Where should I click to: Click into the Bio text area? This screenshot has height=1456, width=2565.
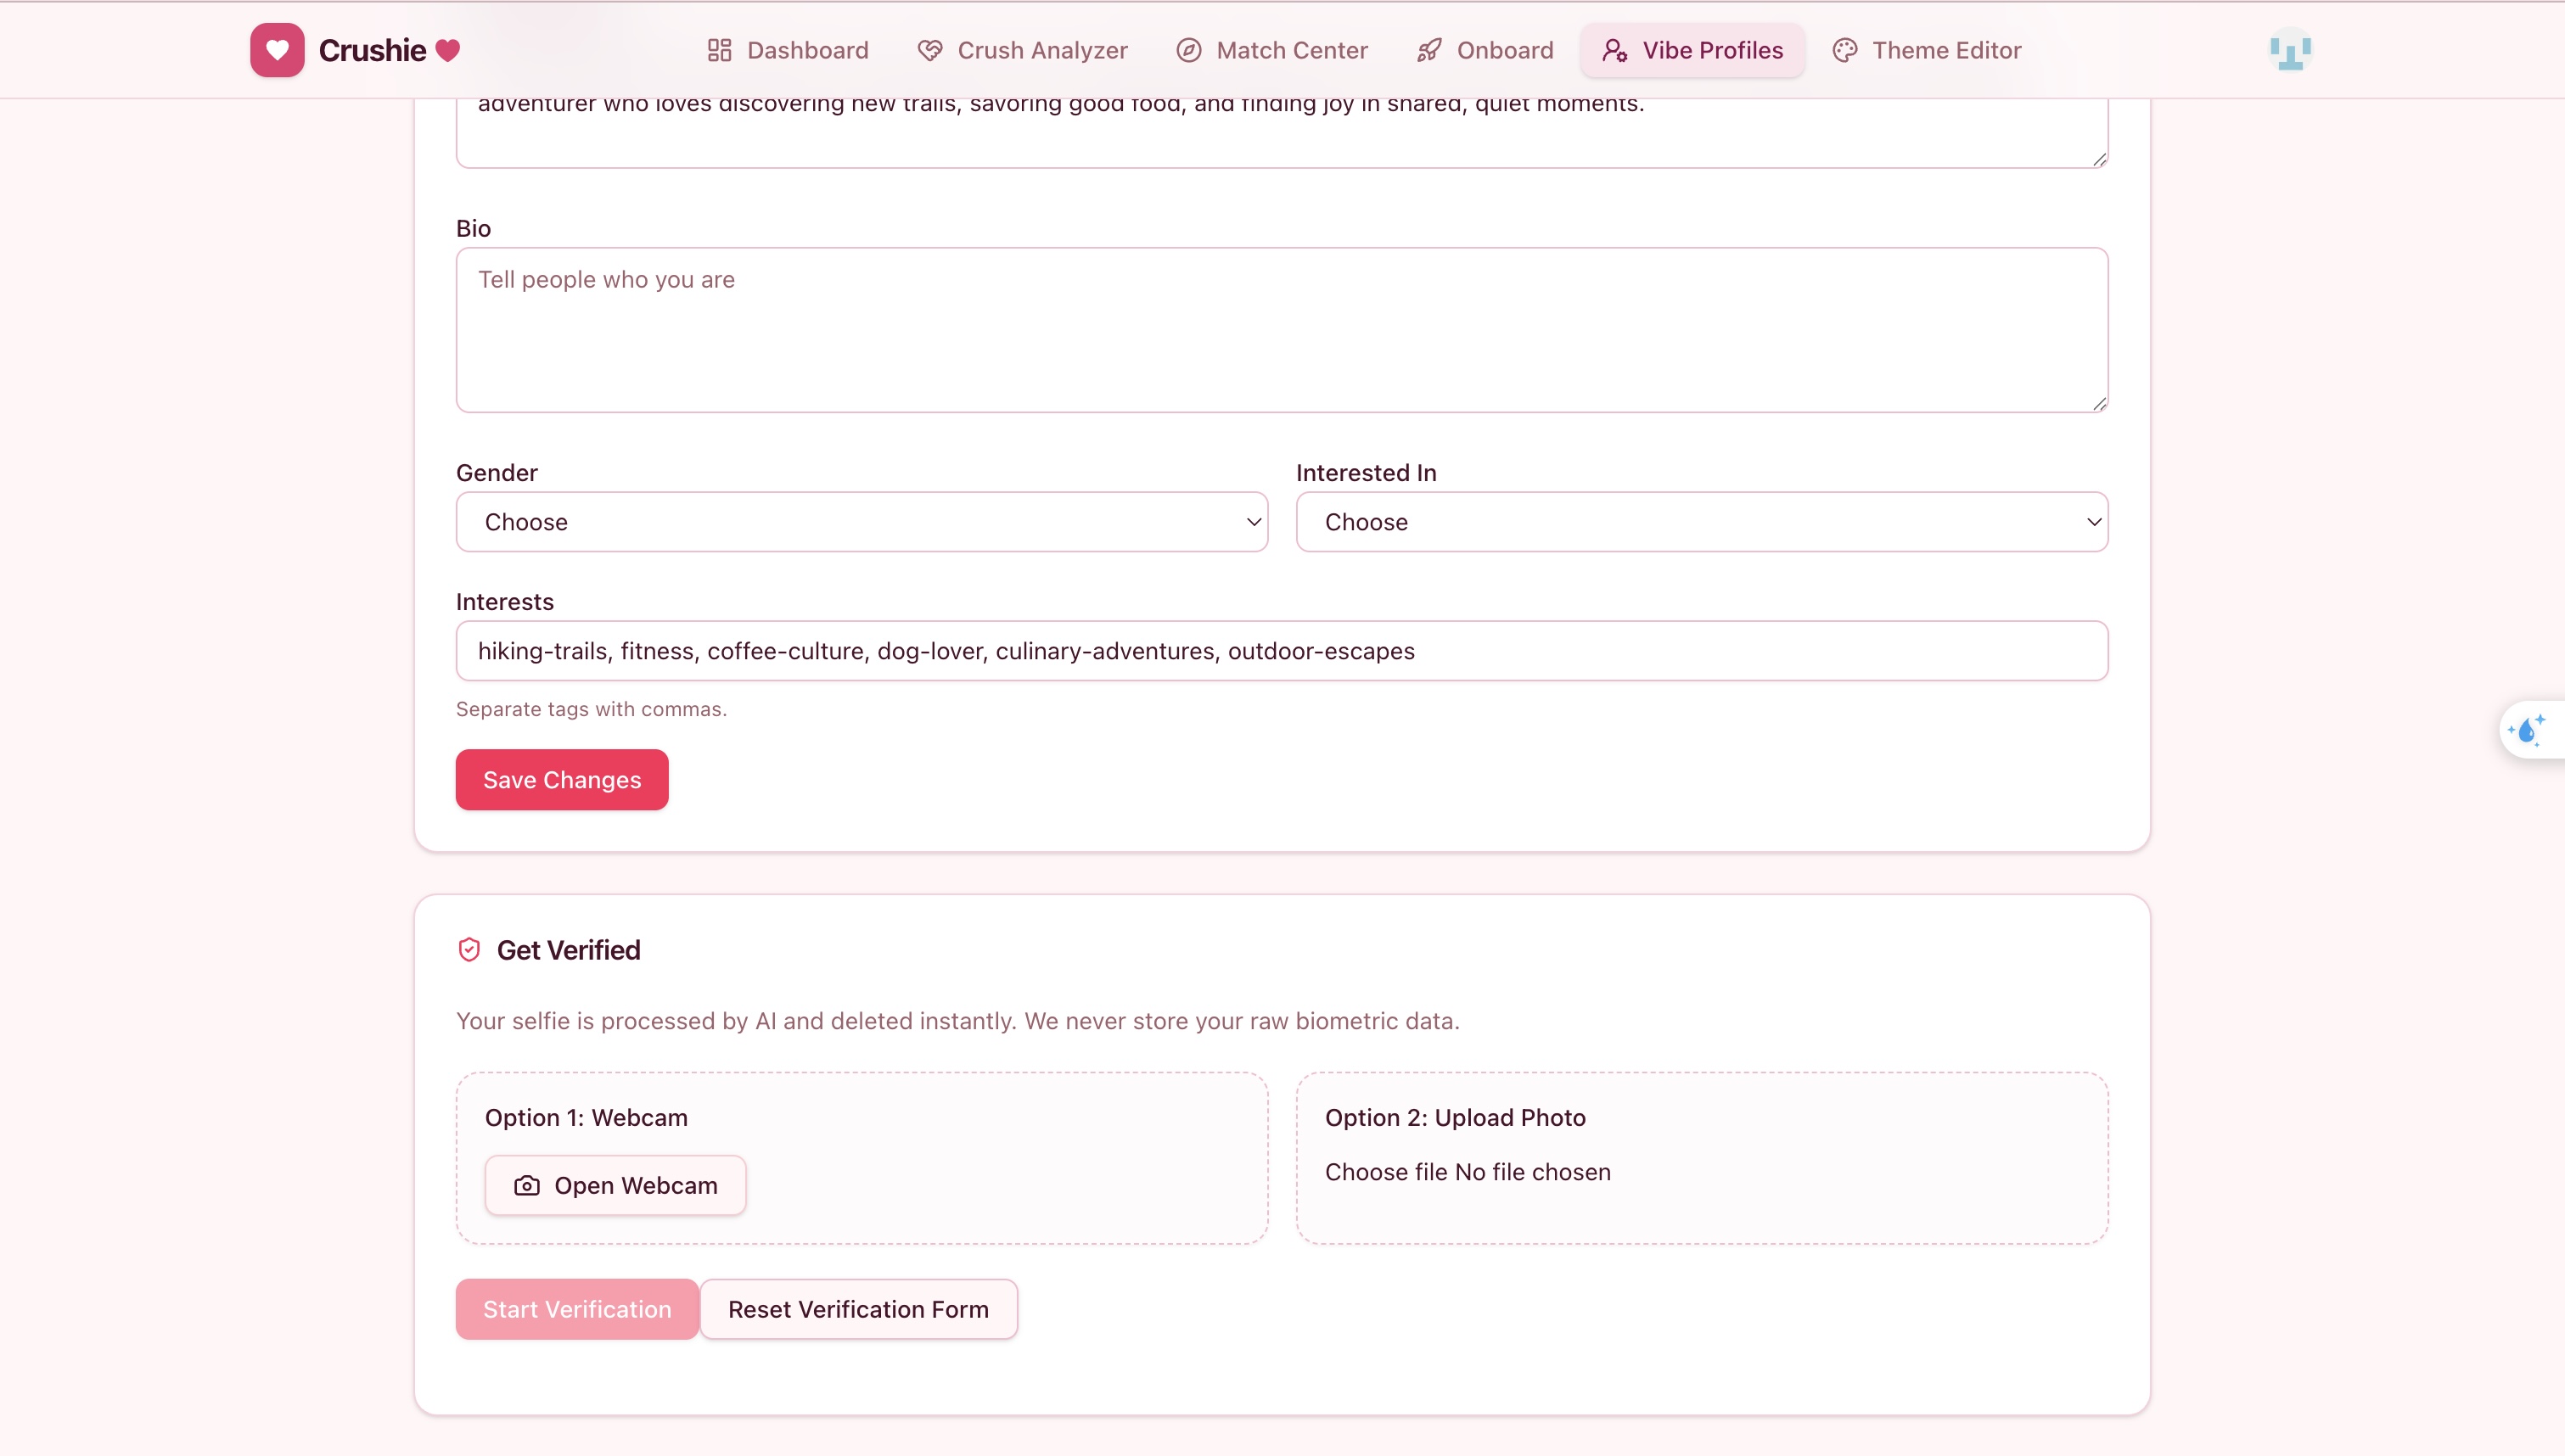[x=1281, y=330]
